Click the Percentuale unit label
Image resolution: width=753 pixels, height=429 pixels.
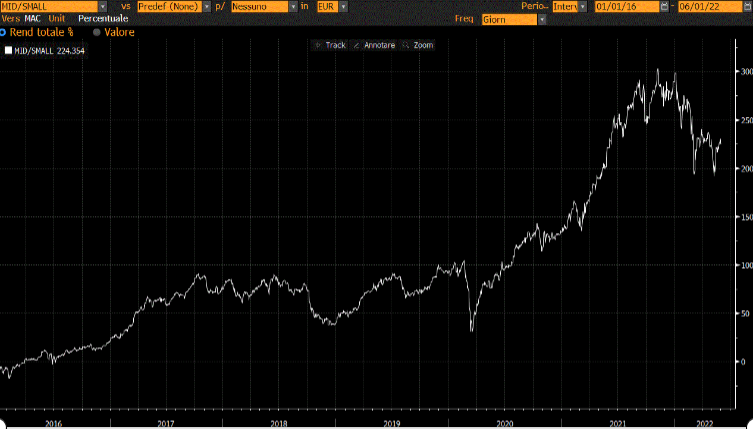(x=104, y=19)
